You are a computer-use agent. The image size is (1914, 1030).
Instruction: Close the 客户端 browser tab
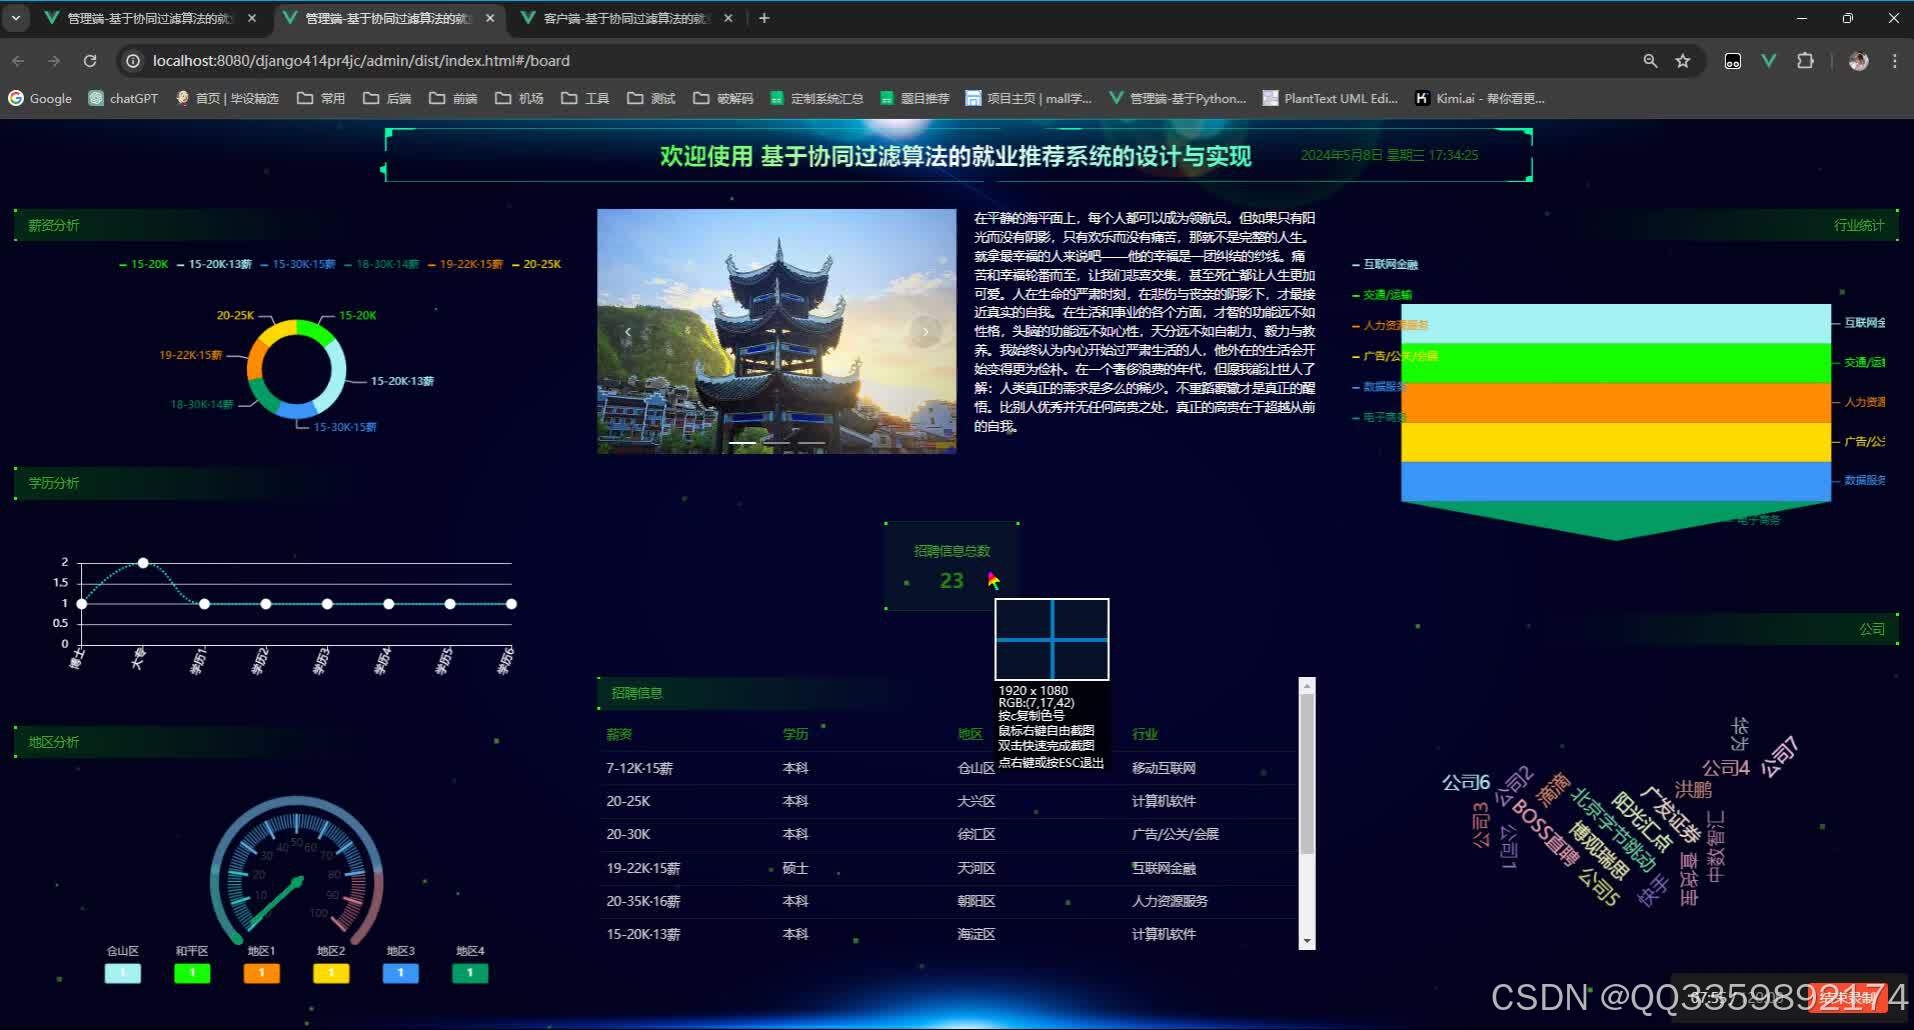728,18
